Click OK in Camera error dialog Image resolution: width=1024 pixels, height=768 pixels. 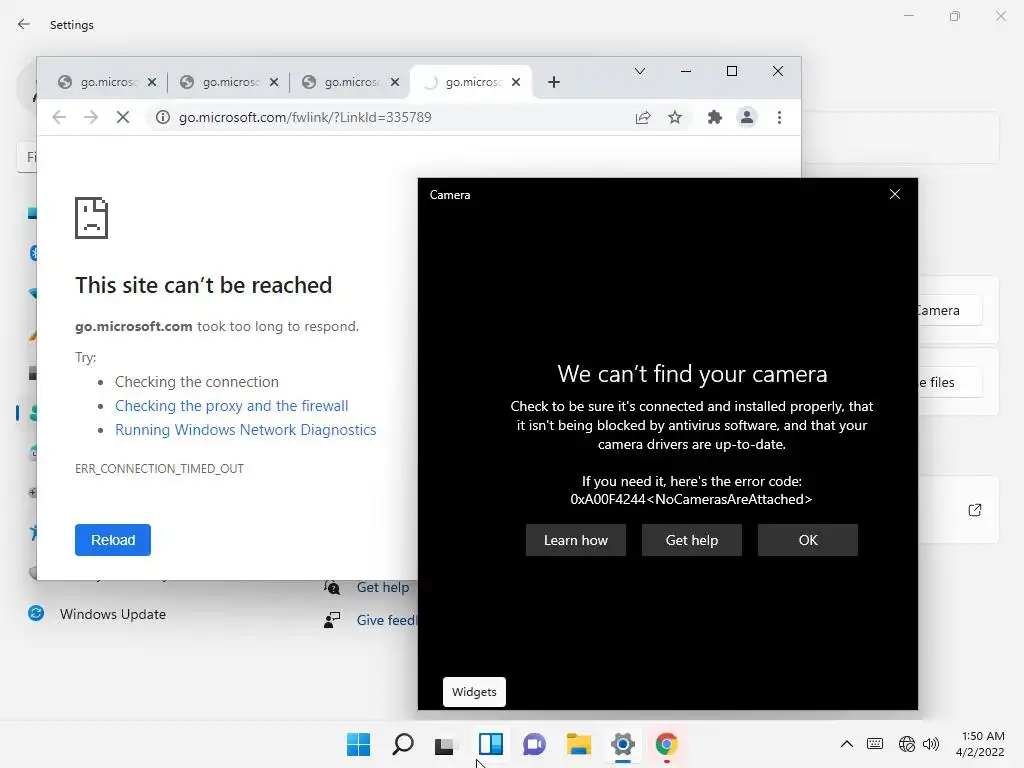pyautogui.click(x=808, y=540)
